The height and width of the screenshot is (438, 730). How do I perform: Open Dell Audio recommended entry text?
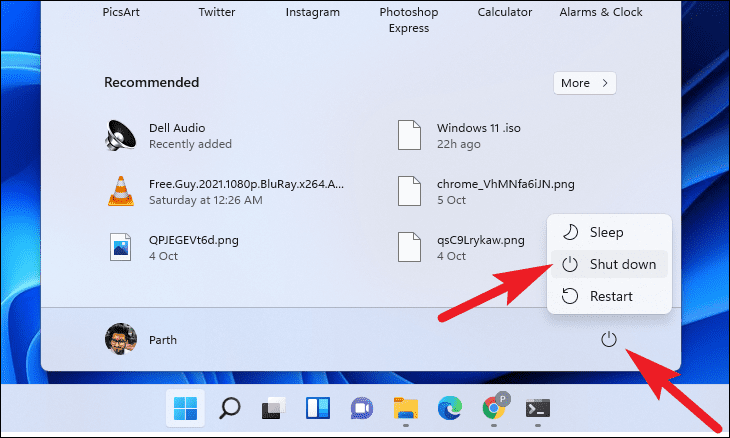point(177,128)
